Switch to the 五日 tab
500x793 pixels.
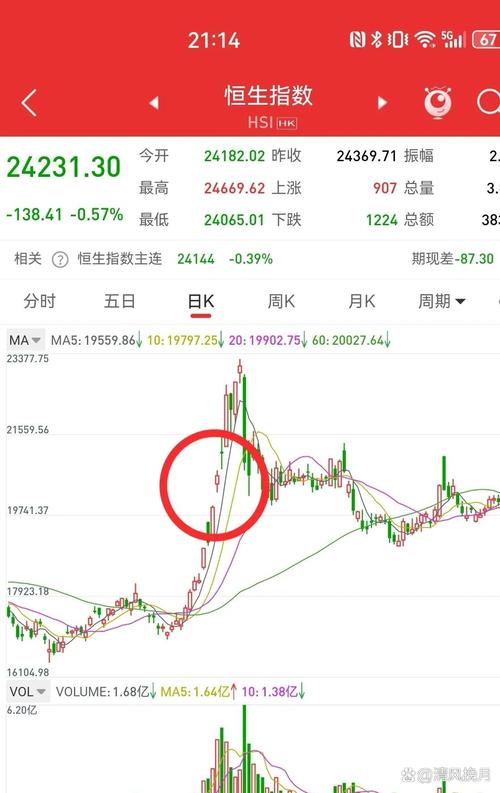[x=120, y=301]
